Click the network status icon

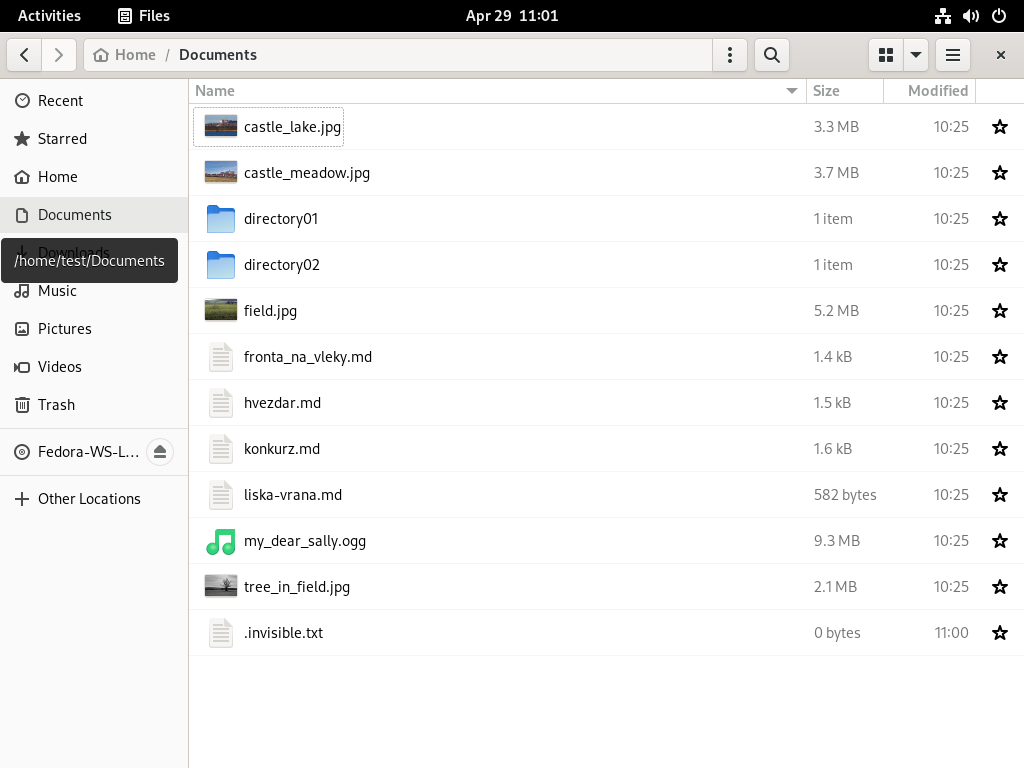943,16
